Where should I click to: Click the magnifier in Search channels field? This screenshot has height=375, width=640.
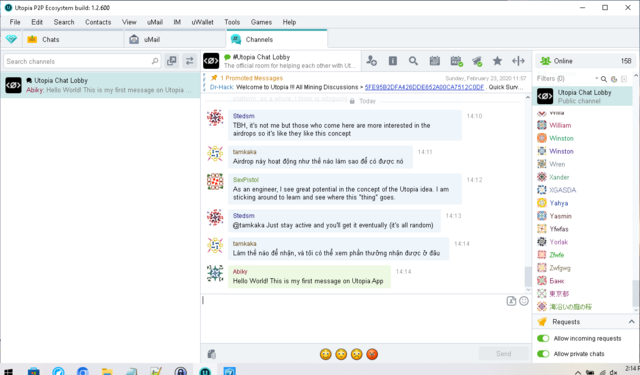155,61
